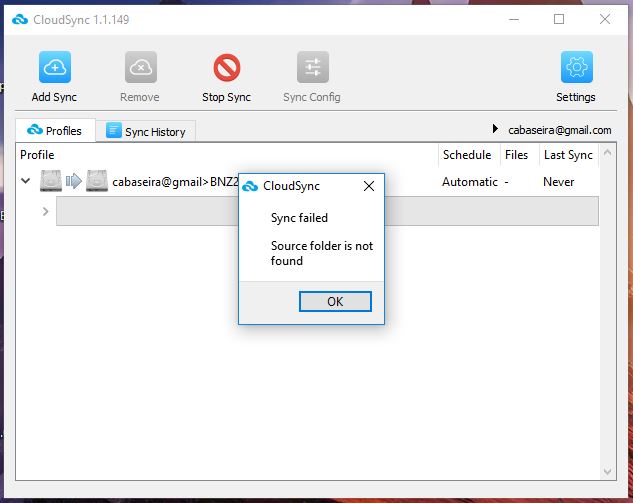Switch to the Sync History tab
The image size is (633, 503).
pyautogui.click(x=146, y=132)
